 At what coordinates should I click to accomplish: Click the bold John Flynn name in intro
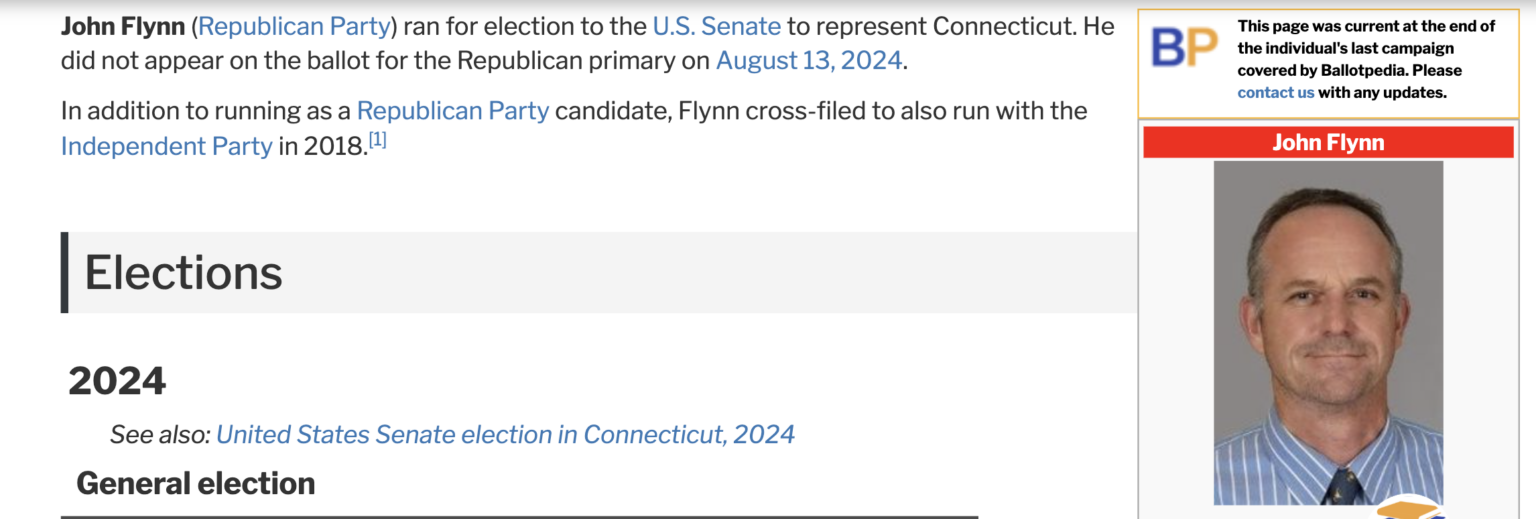coord(122,26)
